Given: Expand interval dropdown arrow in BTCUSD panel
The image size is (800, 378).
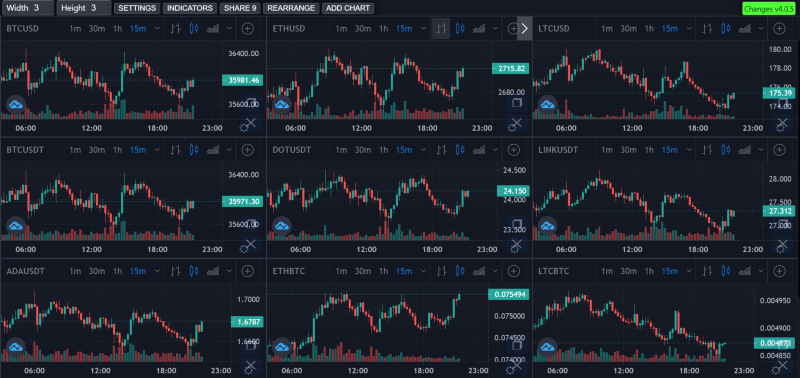Looking at the screenshot, I should click(155, 29).
